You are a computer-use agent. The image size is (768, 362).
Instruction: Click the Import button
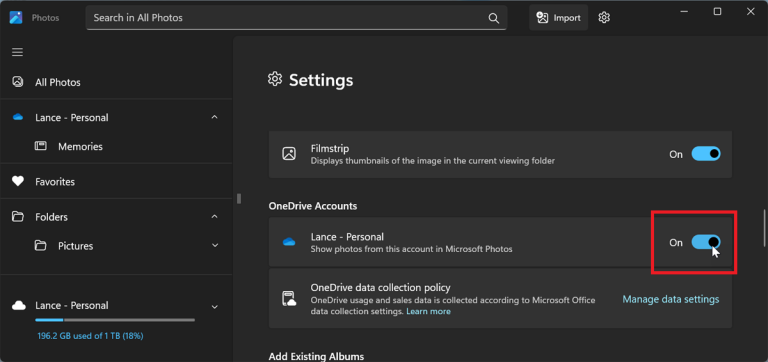click(558, 18)
